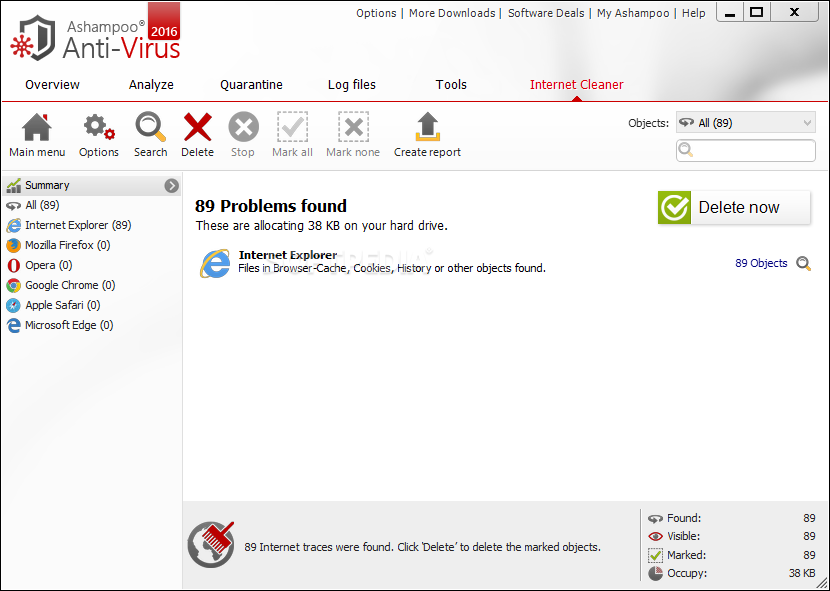Select Apple Safari (0) in sidebar
Image resolution: width=830 pixels, height=591 pixels.
(x=92, y=306)
